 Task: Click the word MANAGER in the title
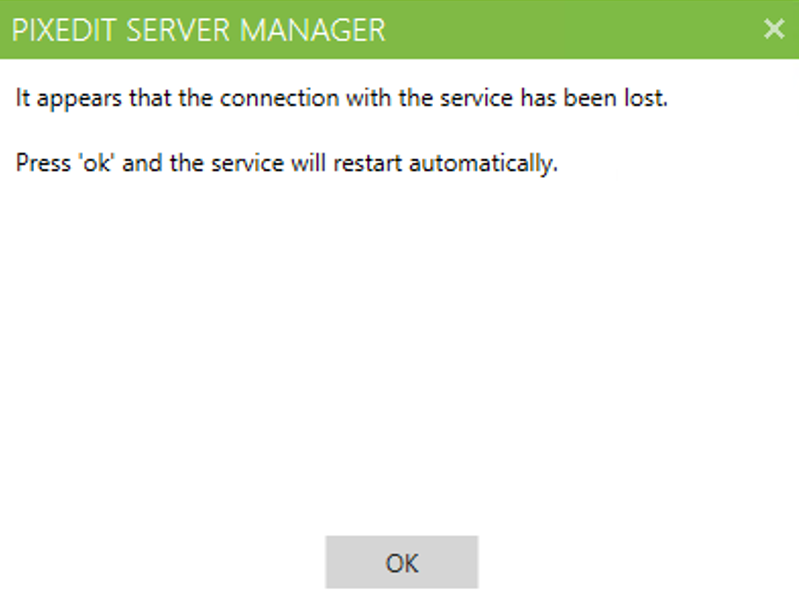click(x=312, y=30)
